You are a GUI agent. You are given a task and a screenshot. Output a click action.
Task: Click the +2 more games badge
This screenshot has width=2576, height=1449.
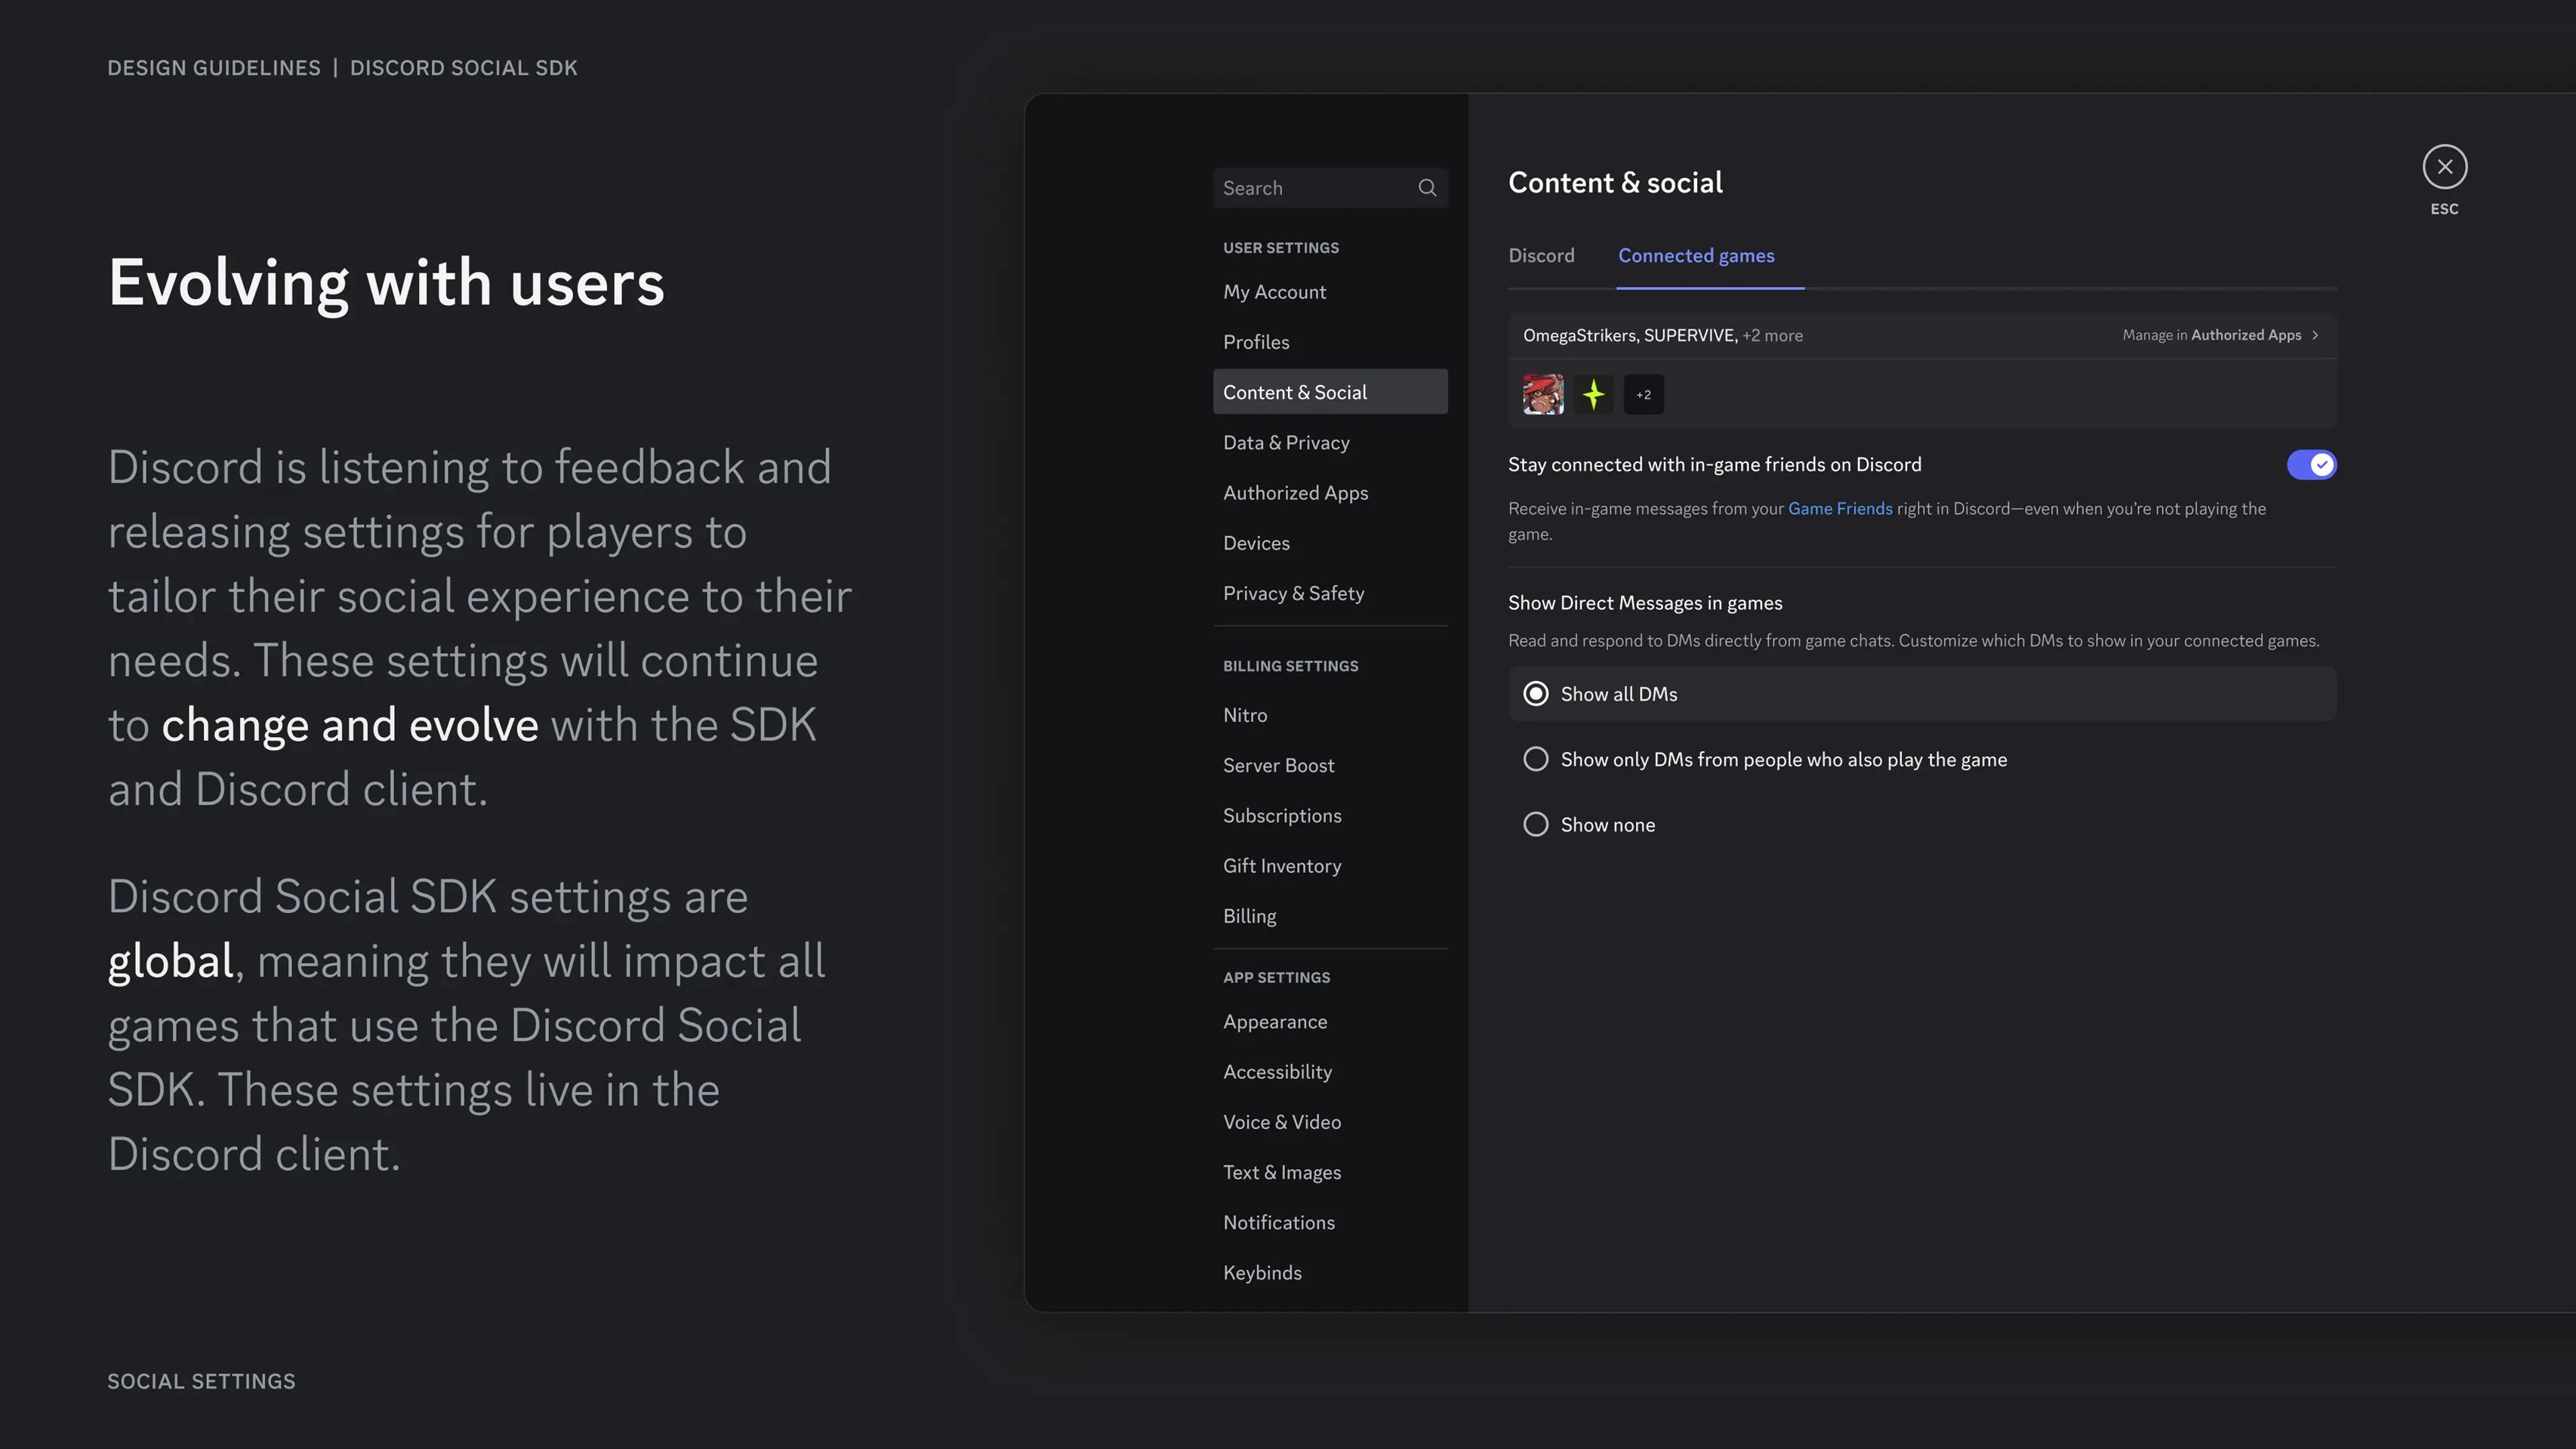(1643, 394)
